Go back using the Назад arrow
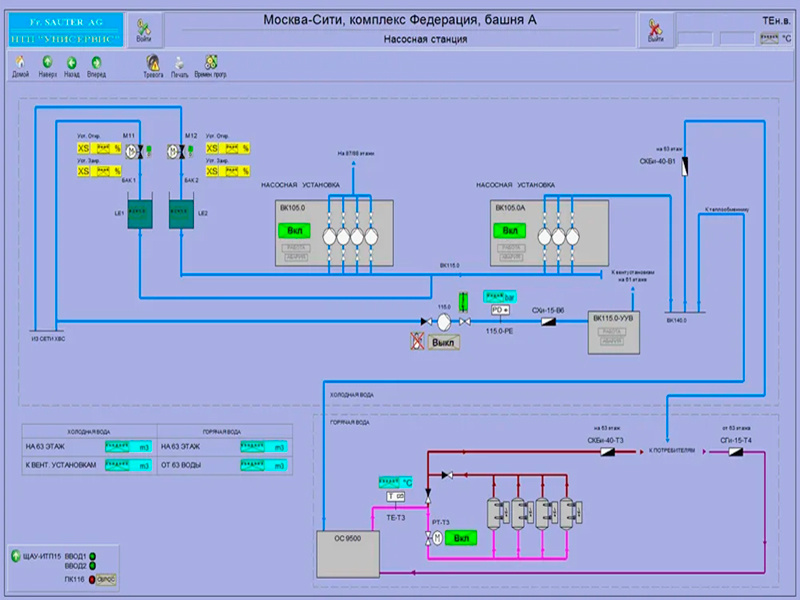Viewport: 800px width, 600px height. click(x=72, y=63)
